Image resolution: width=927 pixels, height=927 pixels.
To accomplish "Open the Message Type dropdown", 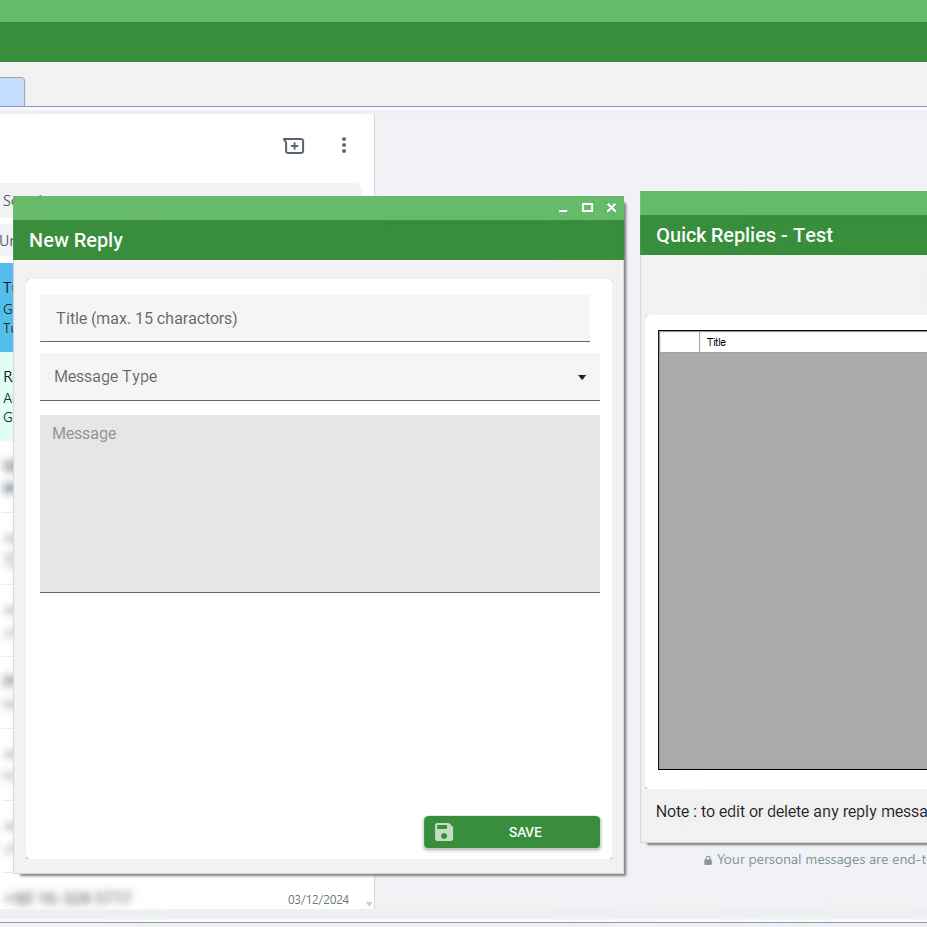I will pyautogui.click(x=320, y=377).
